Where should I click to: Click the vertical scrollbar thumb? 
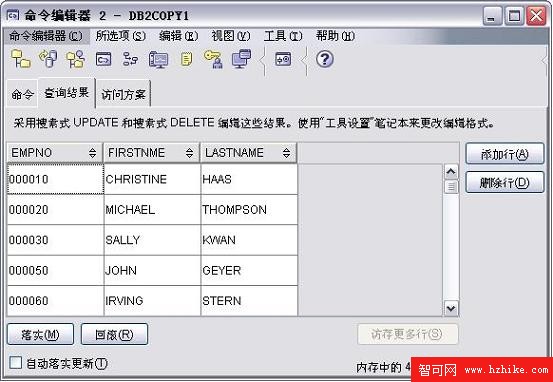451,187
